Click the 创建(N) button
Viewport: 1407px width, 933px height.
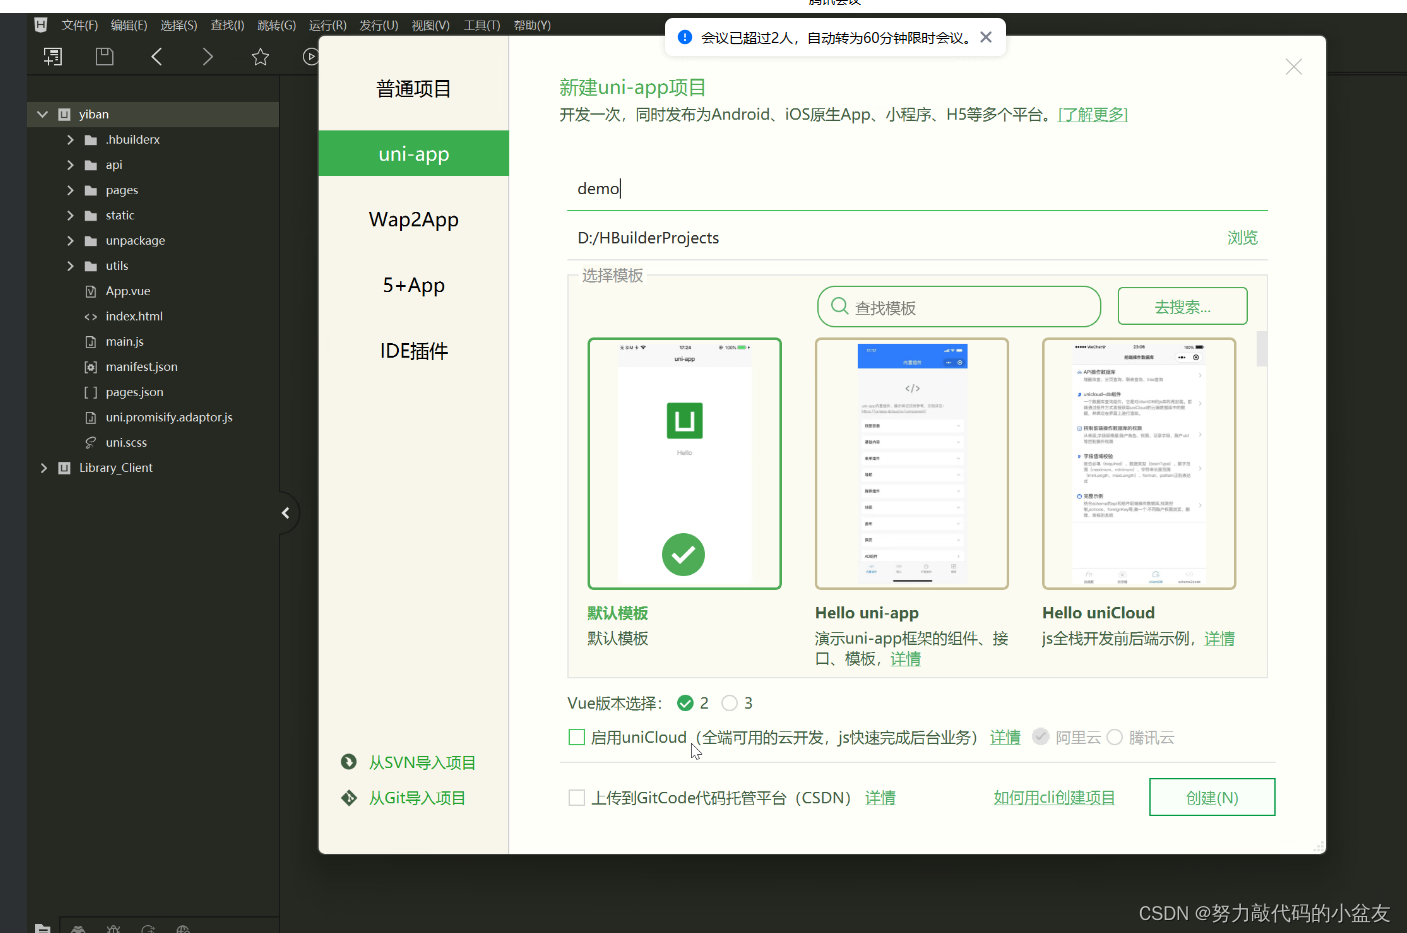tap(1212, 797)
